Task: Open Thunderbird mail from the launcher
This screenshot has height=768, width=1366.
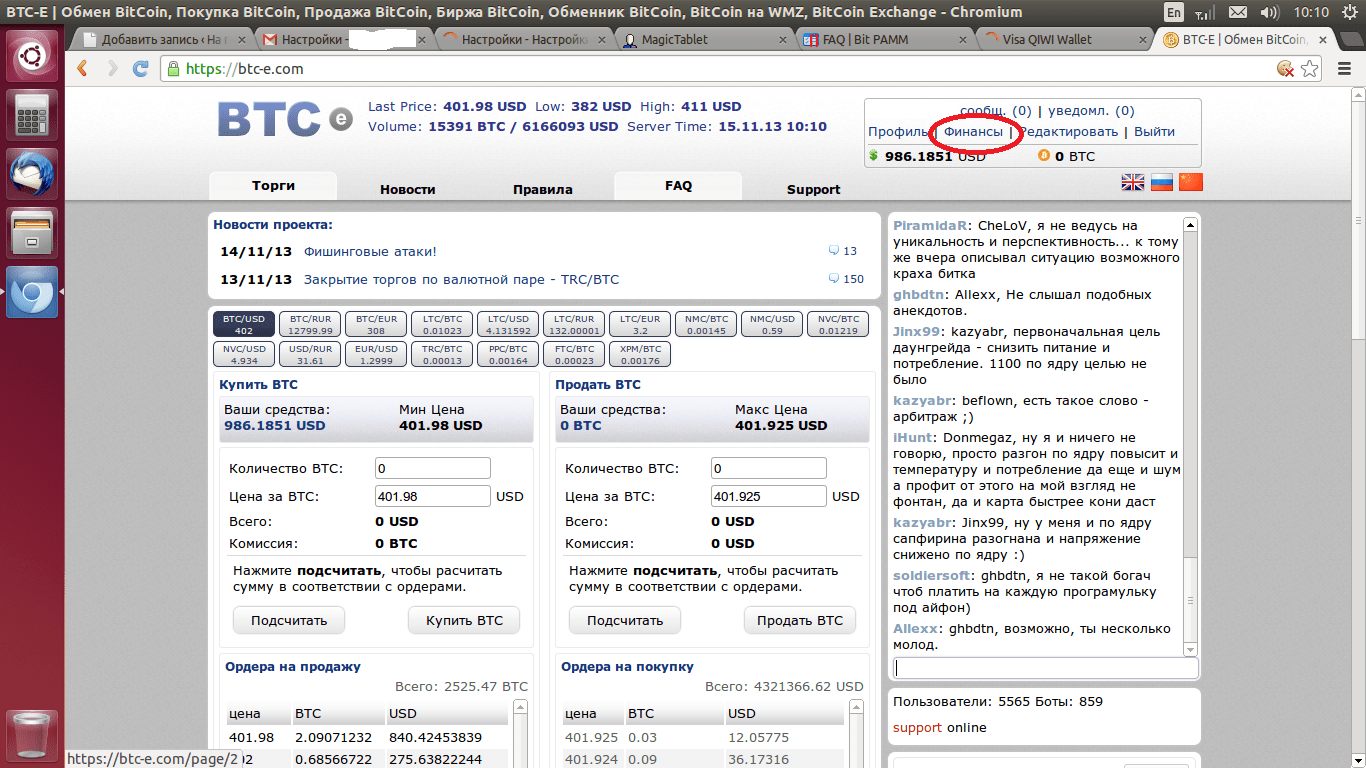Action: [32, 173]
